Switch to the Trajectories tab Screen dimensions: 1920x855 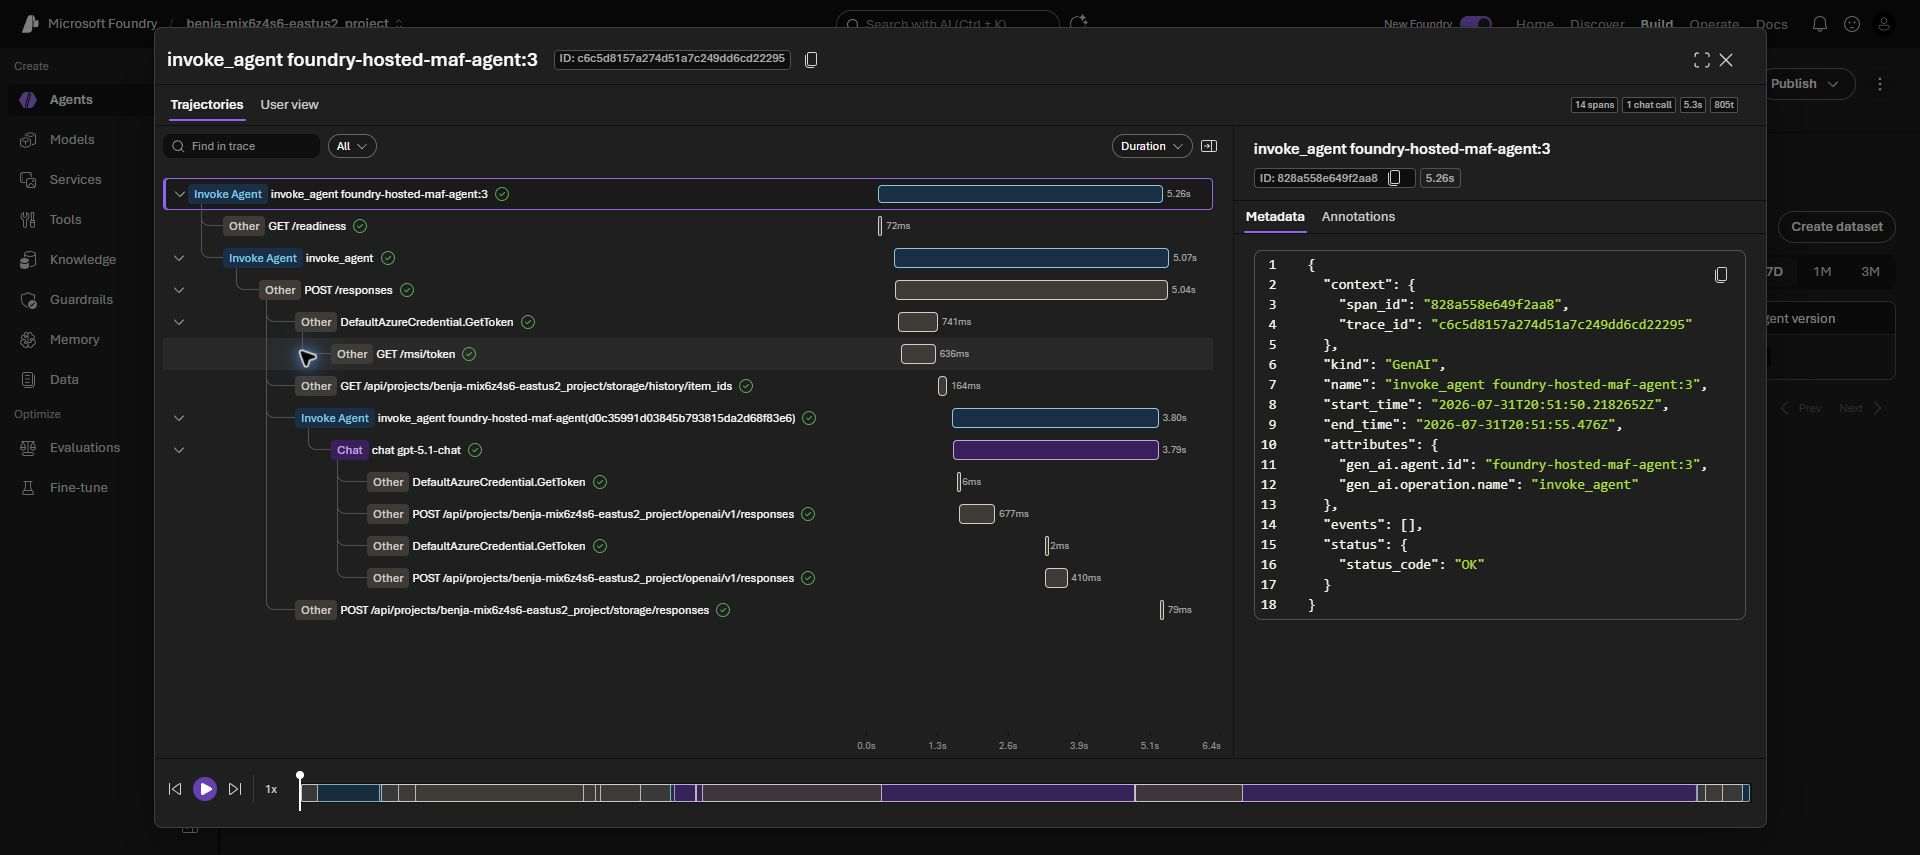[x=207, y=105]
